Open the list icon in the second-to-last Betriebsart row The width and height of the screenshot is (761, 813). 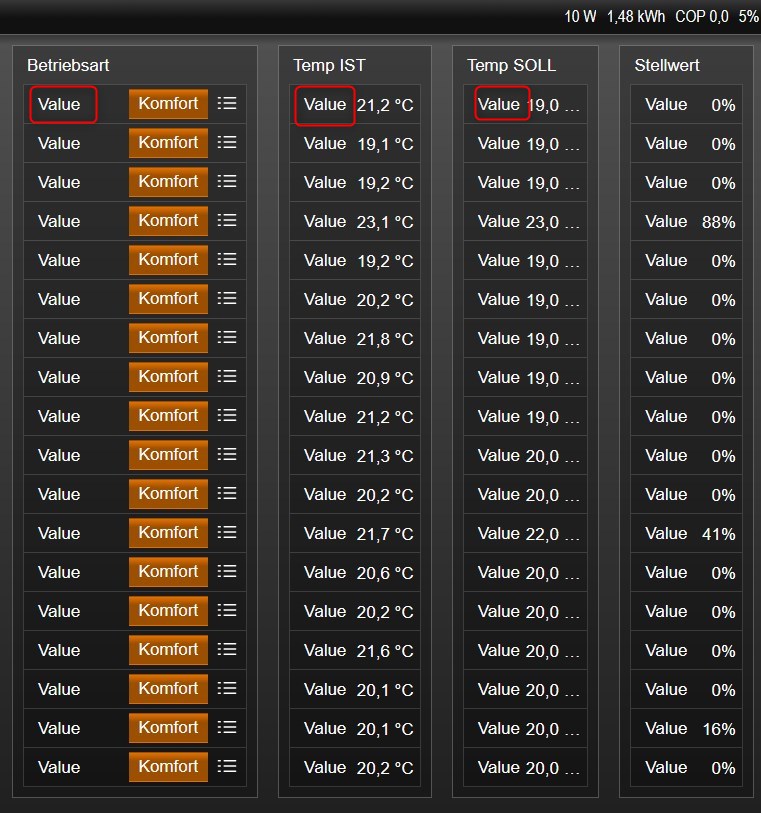(227, 727)
